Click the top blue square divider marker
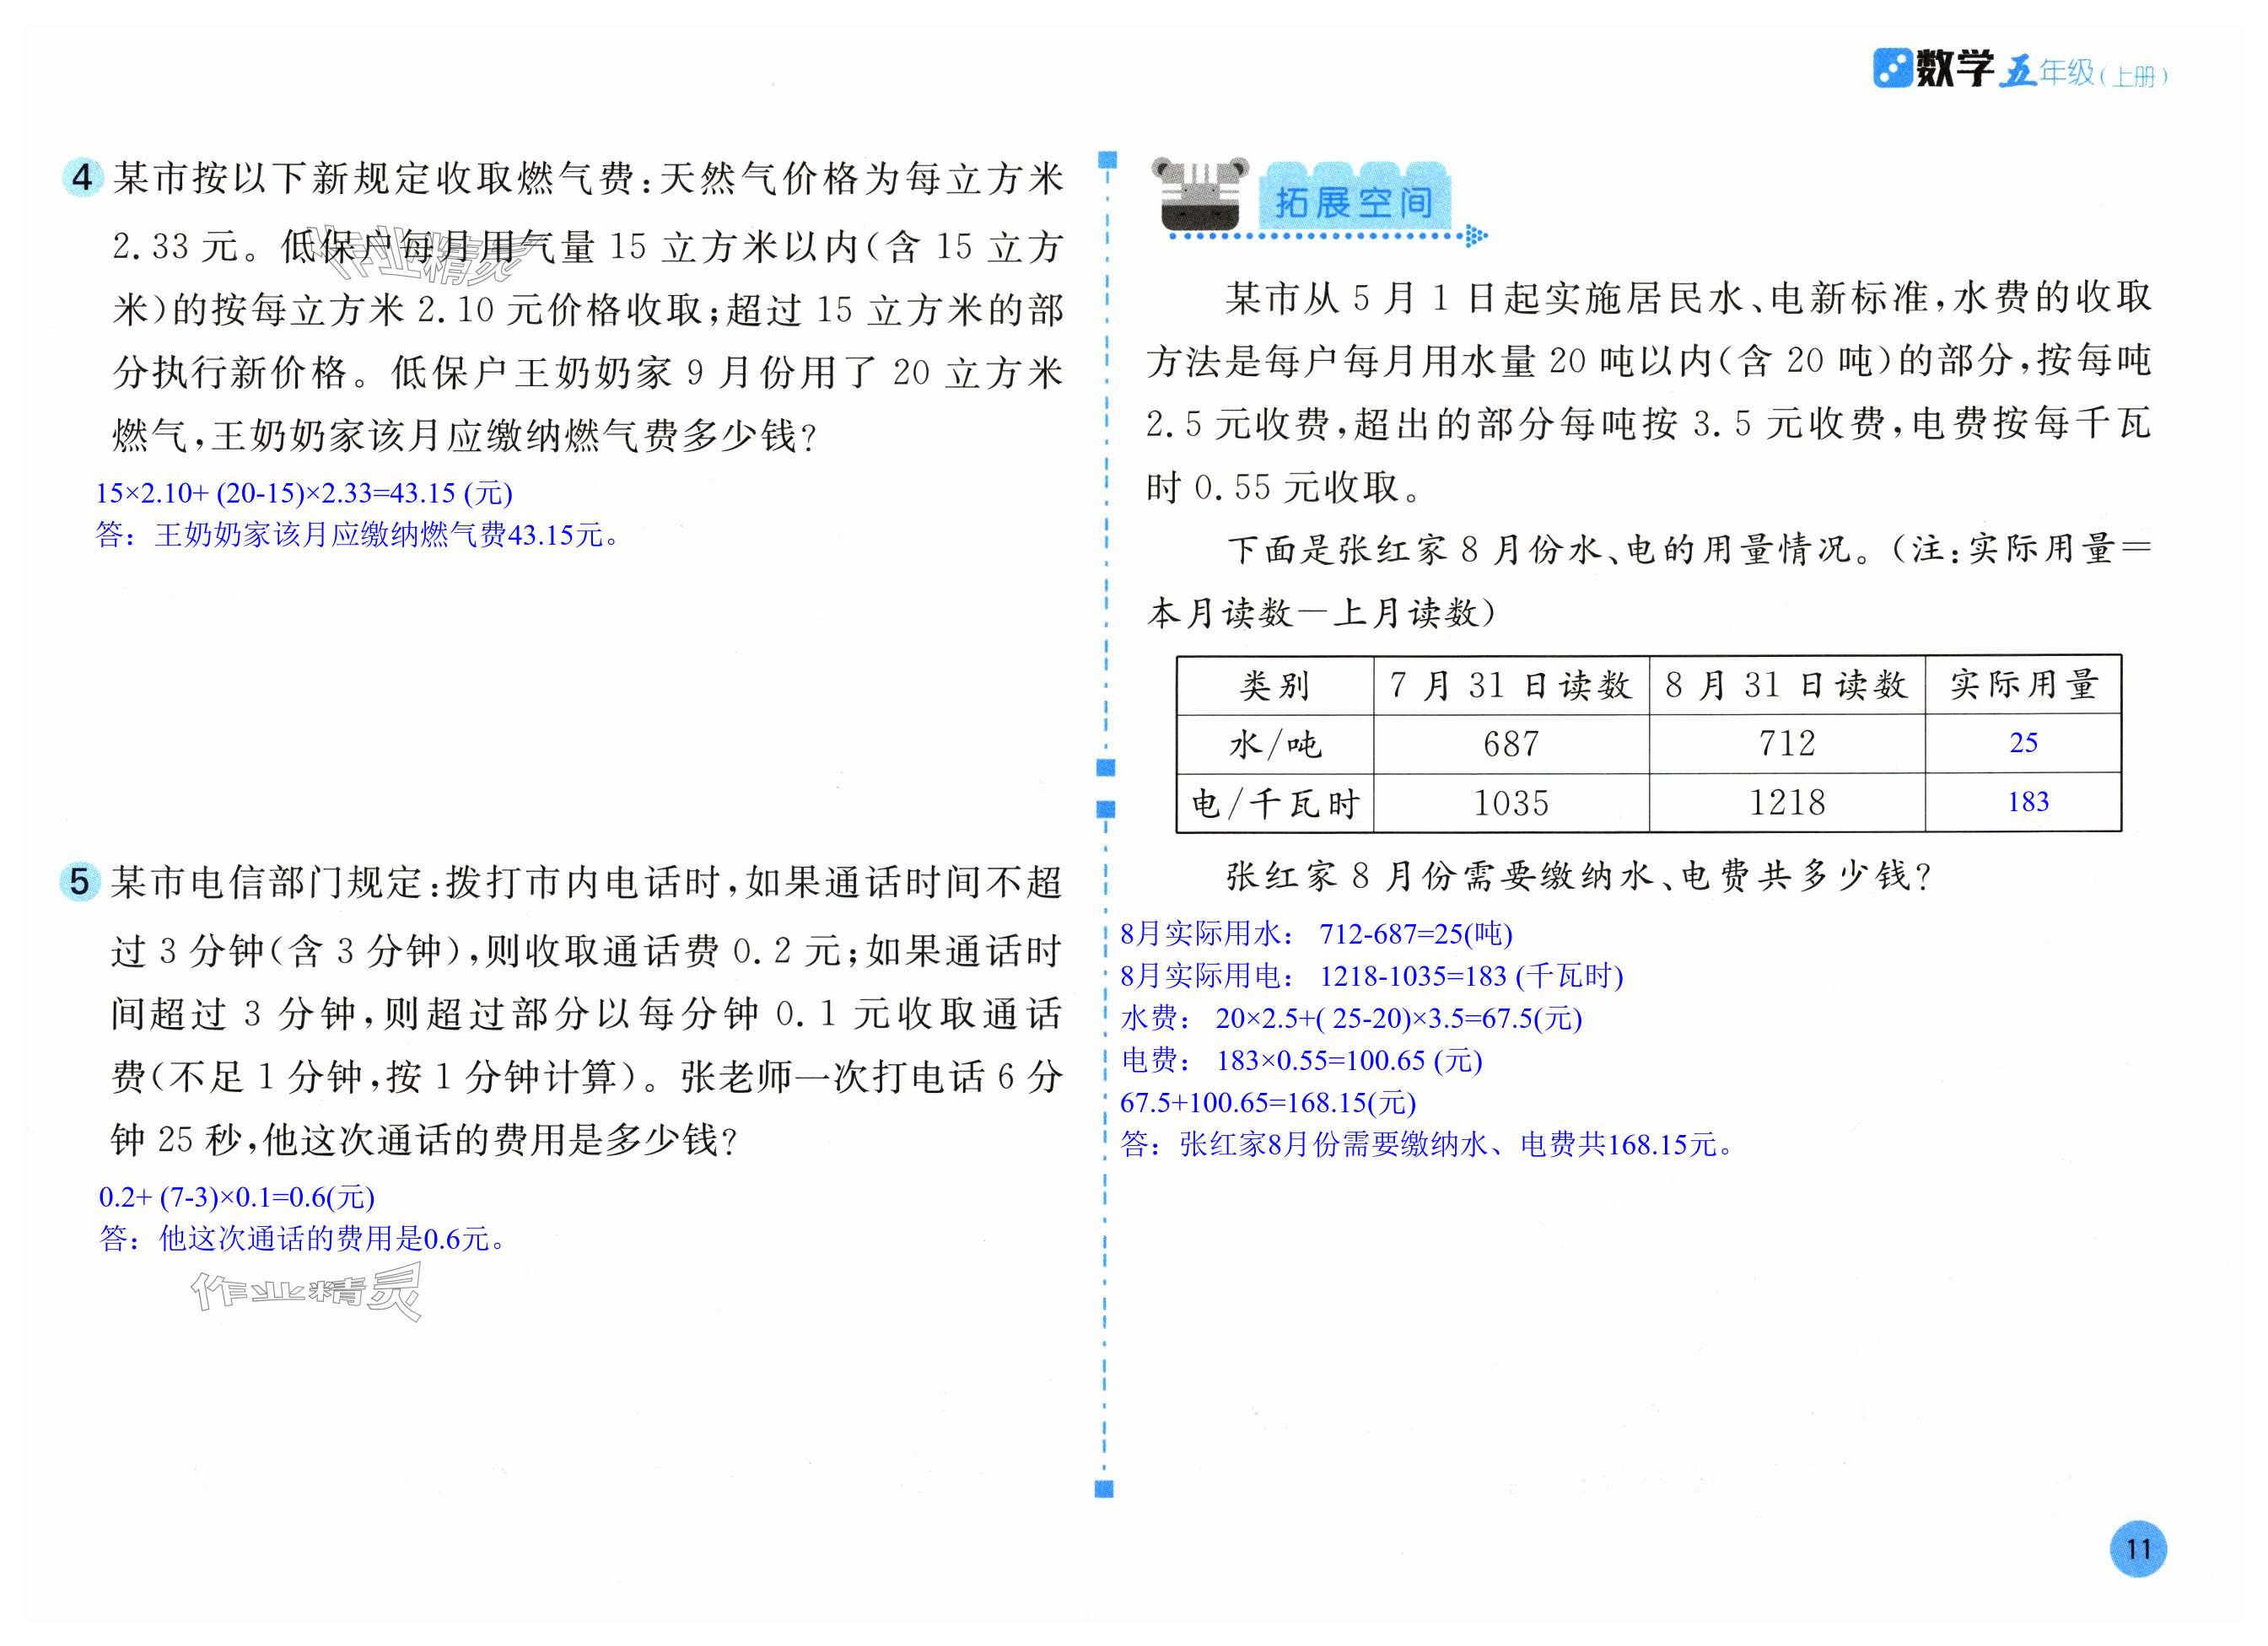Image resolution: width=2268 pixels, height=1646 pixels. [1107, 160]
